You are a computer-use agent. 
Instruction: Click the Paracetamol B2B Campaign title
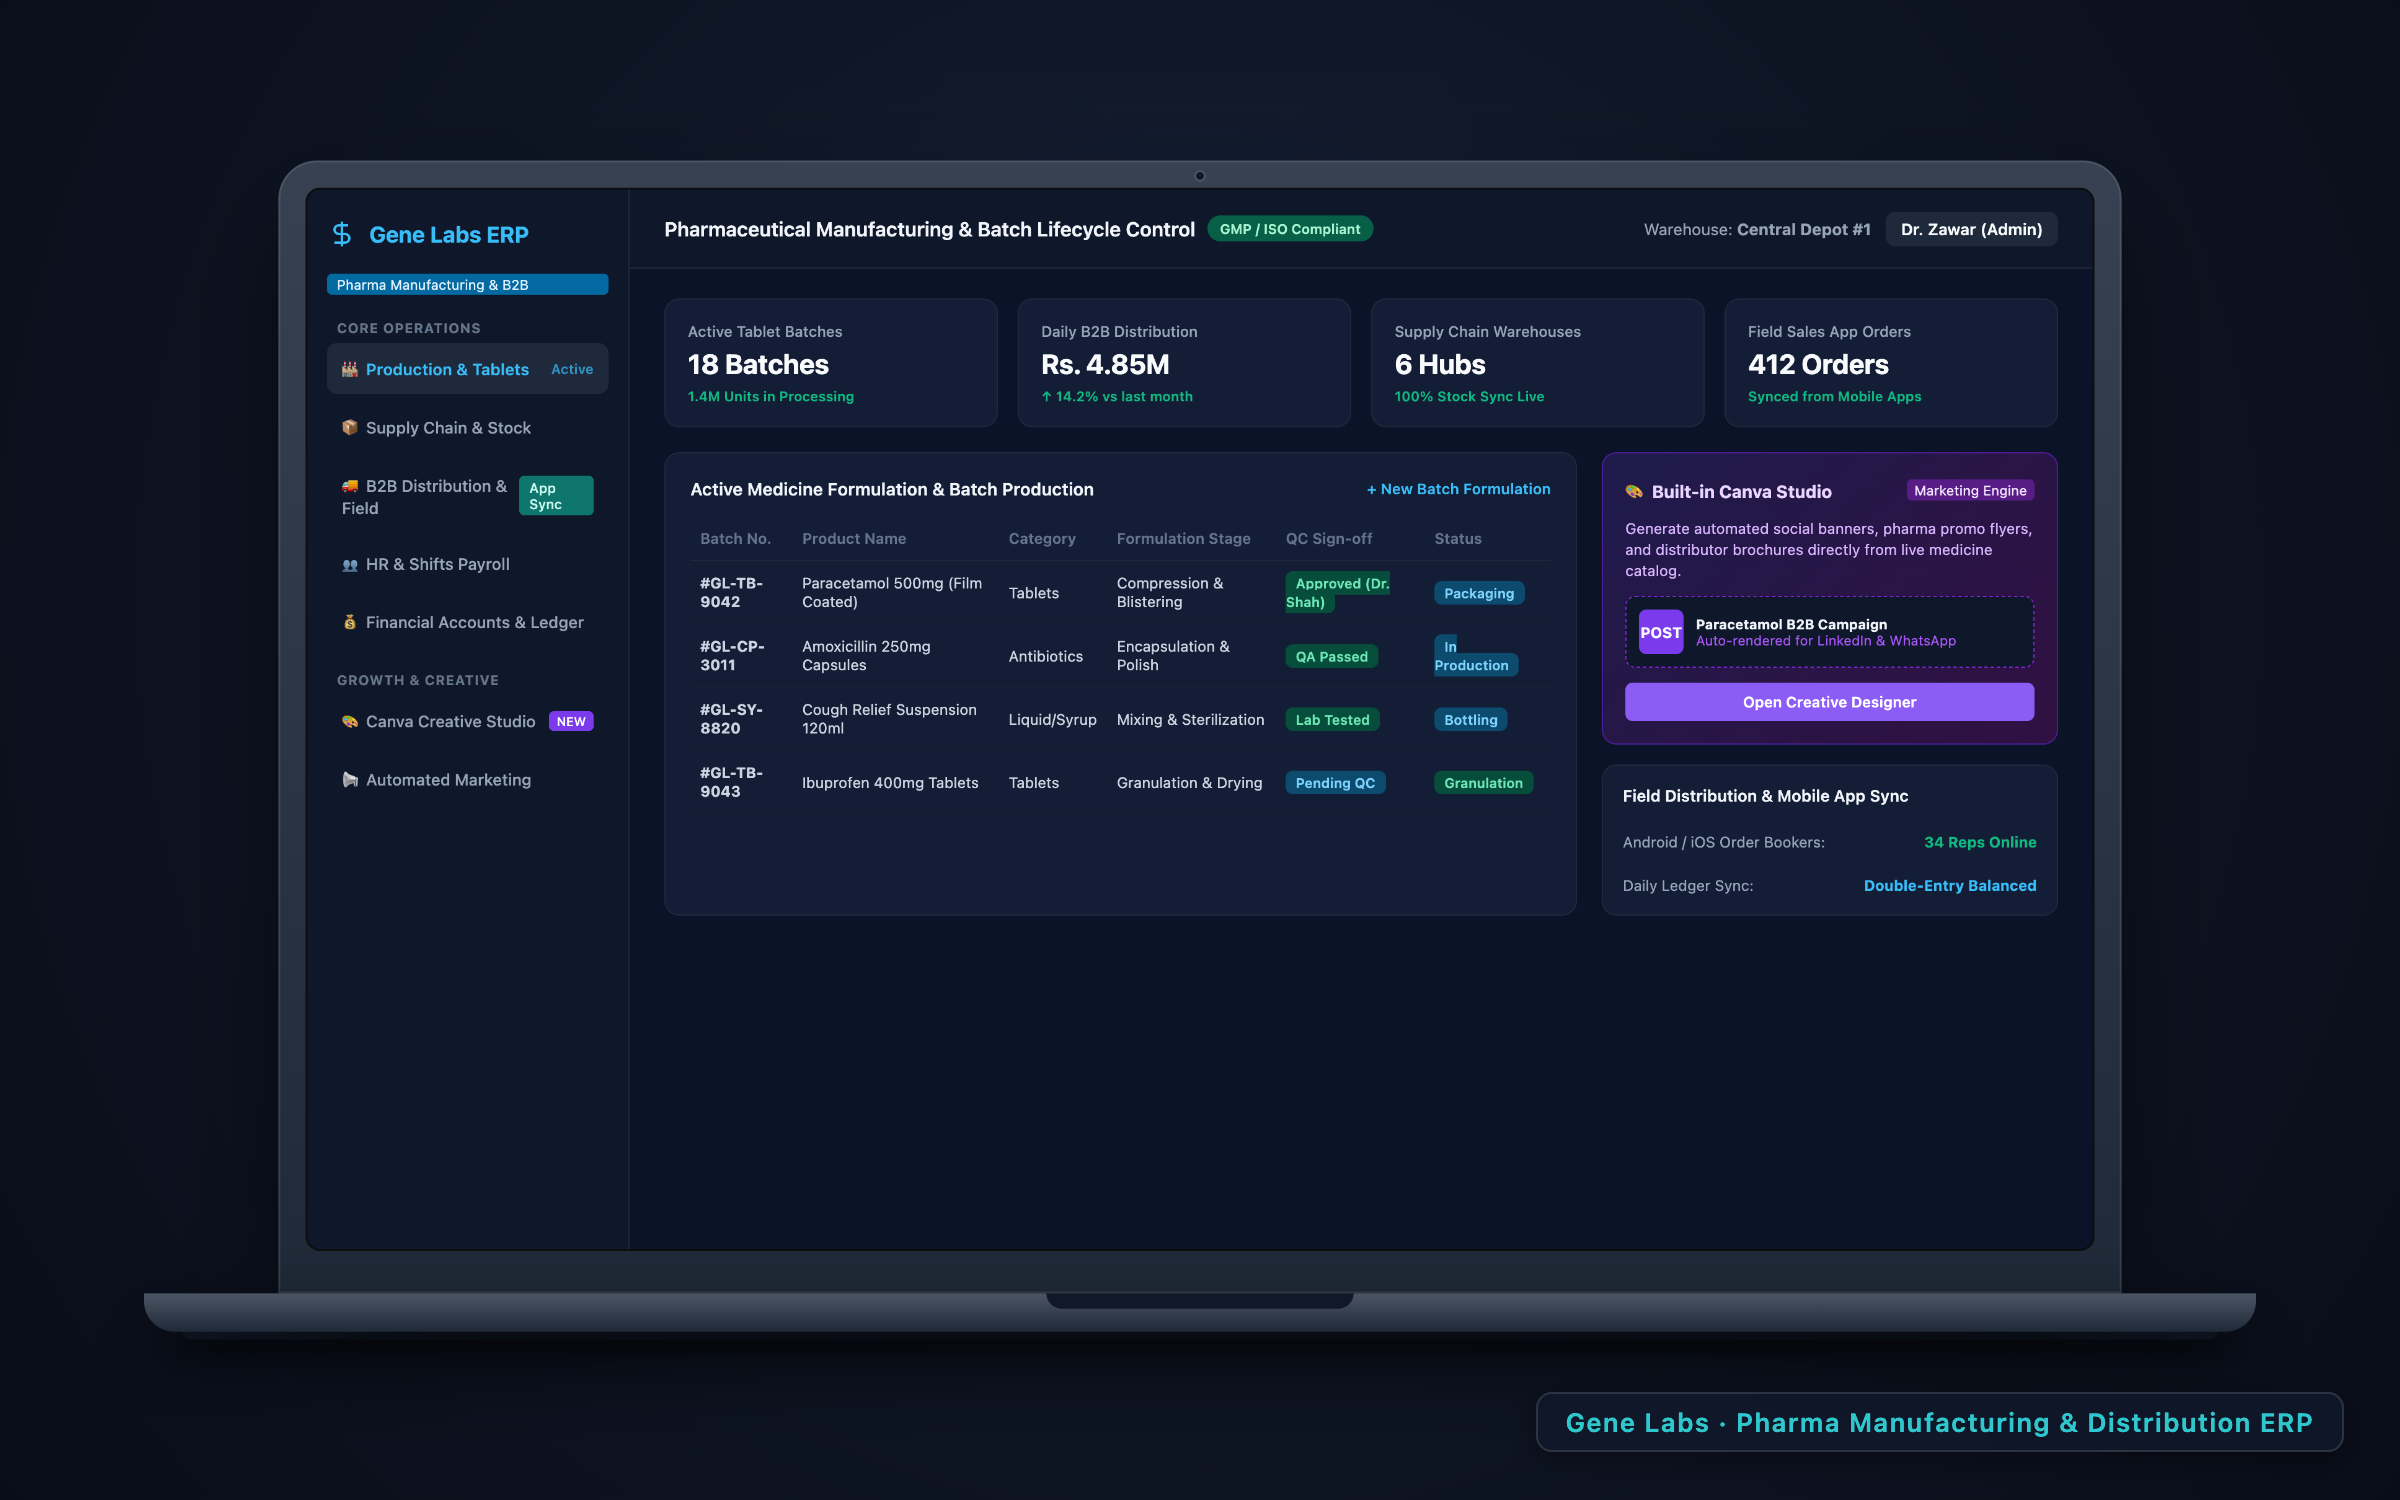point(1791,624)
